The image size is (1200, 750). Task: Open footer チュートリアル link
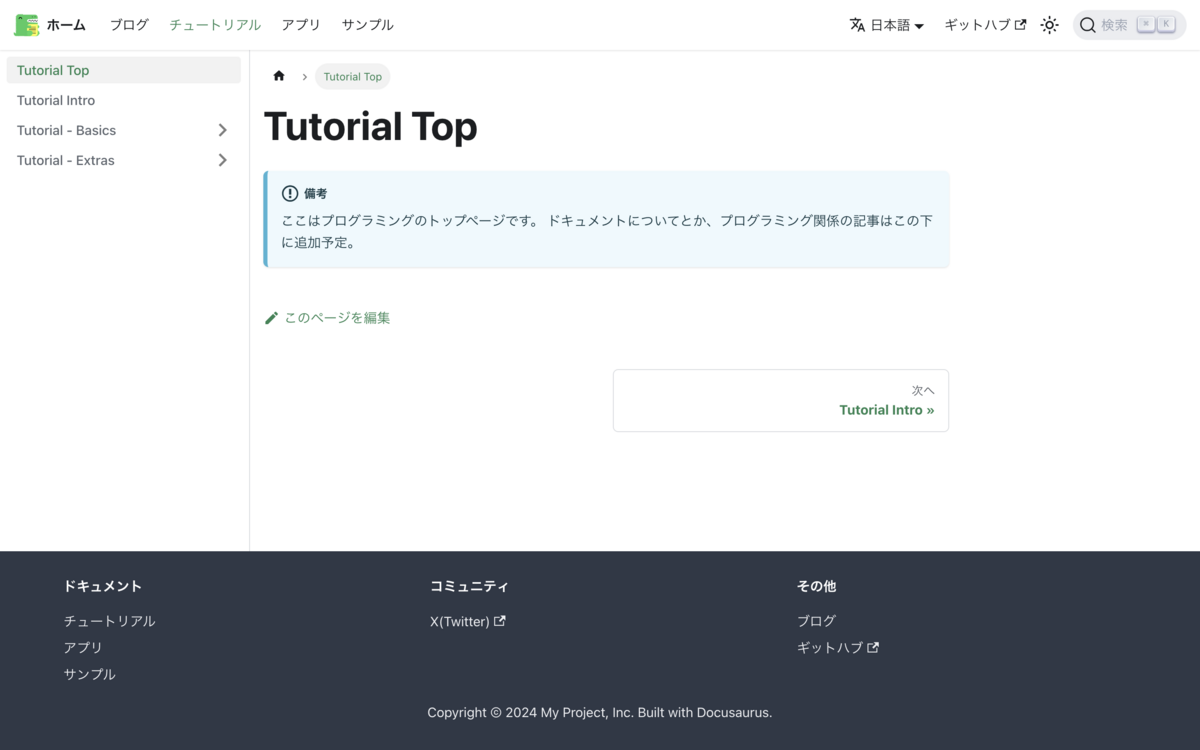coord(110,621)
